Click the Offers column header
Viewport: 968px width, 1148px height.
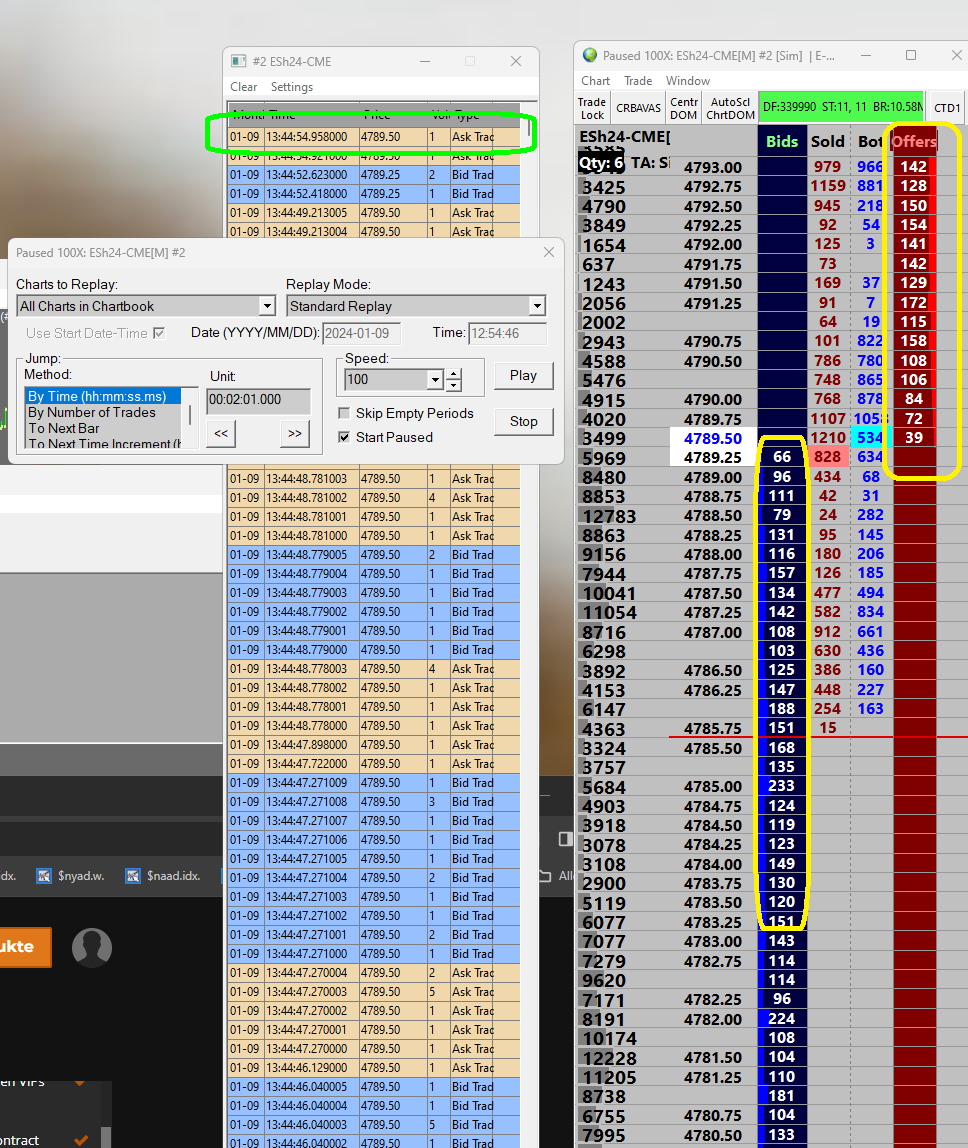914,142
